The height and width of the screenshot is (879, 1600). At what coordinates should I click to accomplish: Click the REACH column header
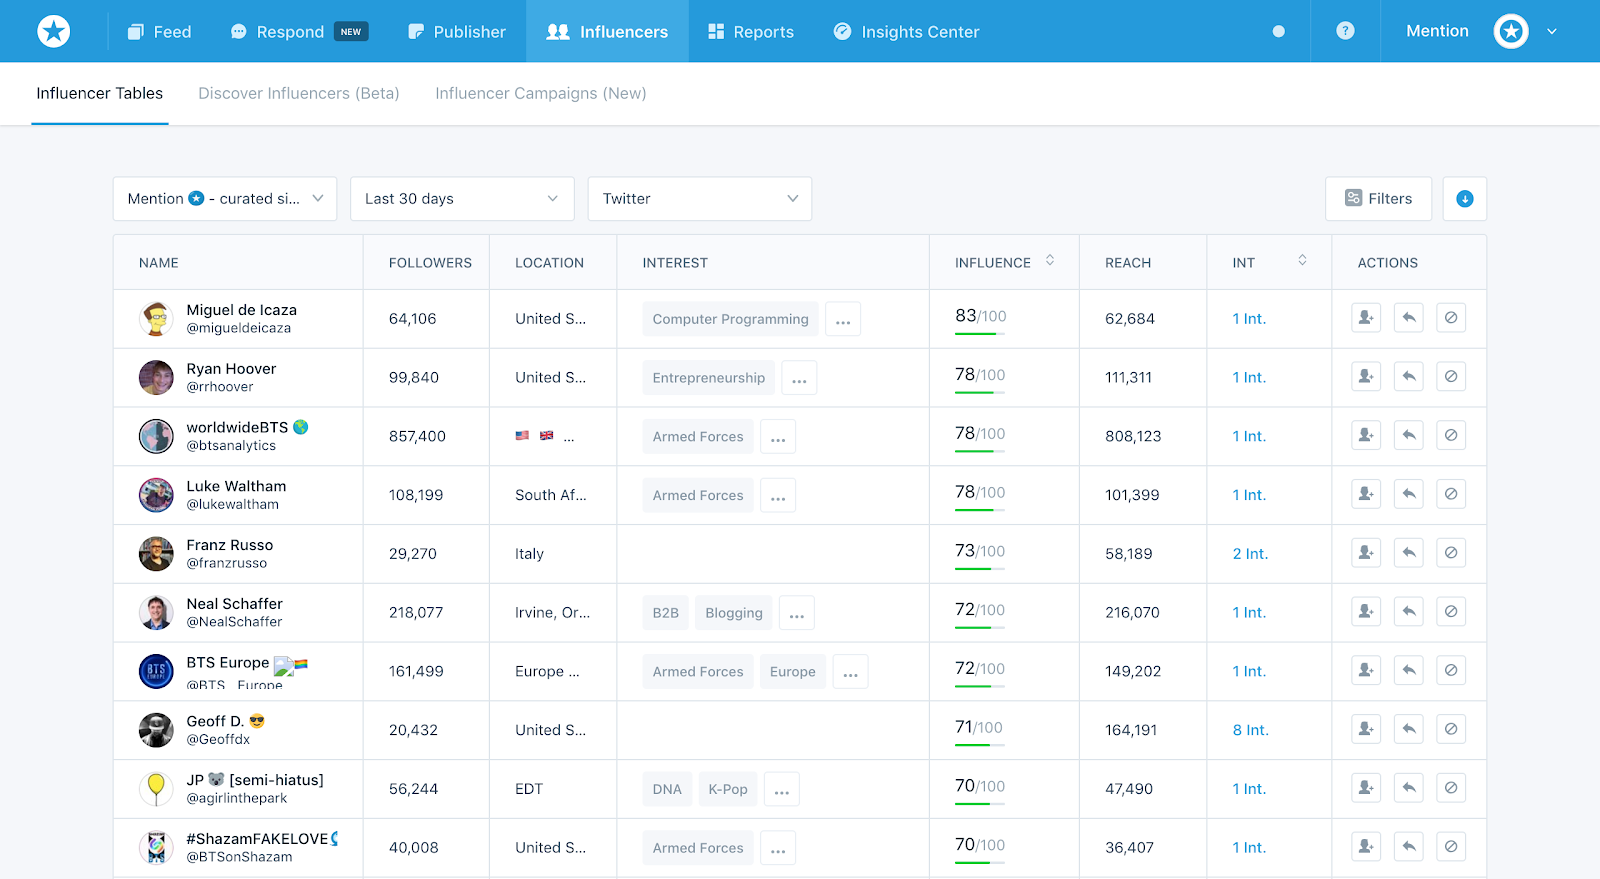pyautogui.click(x=1128, y=263)
